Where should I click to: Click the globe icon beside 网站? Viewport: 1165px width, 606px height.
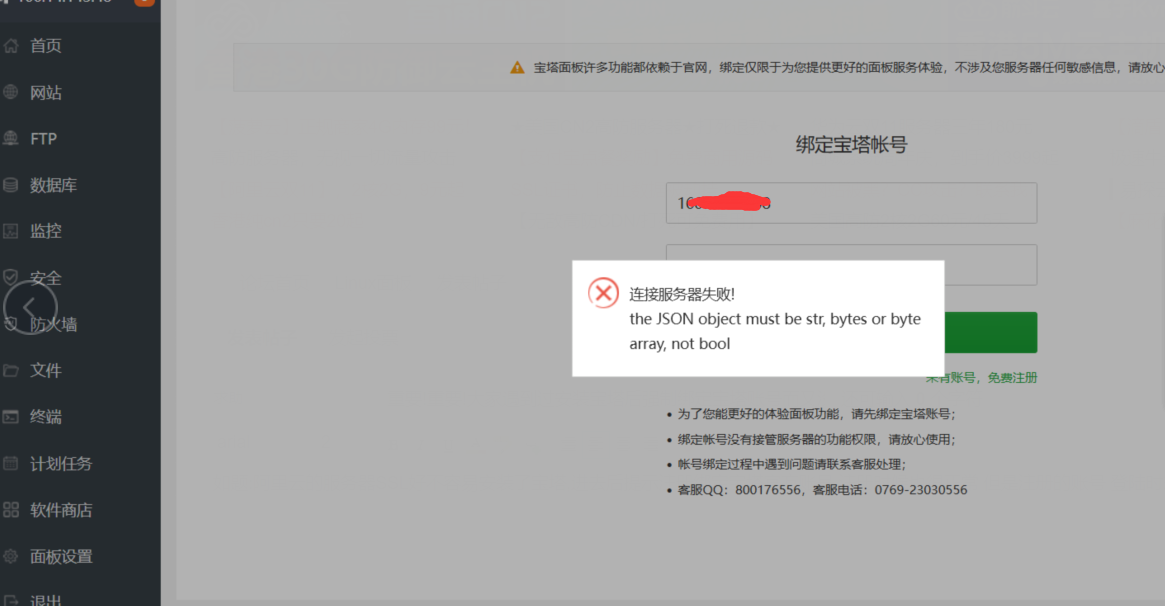pyautogui.click(x=10, y=92)
